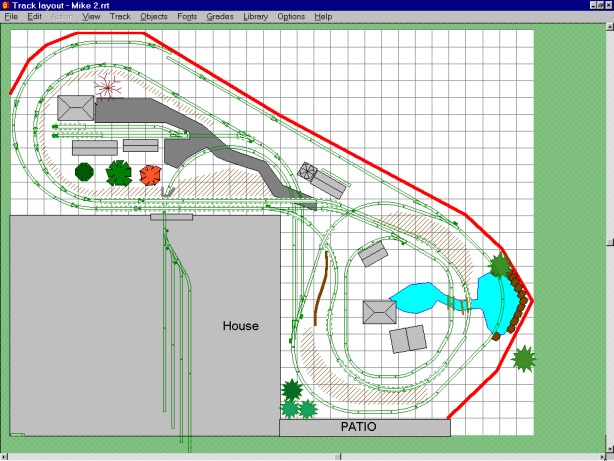The height and width of the screenshot is (461, 614).
Task: Select the hip-roof building near red tree
Action: [x=76, y=108]
